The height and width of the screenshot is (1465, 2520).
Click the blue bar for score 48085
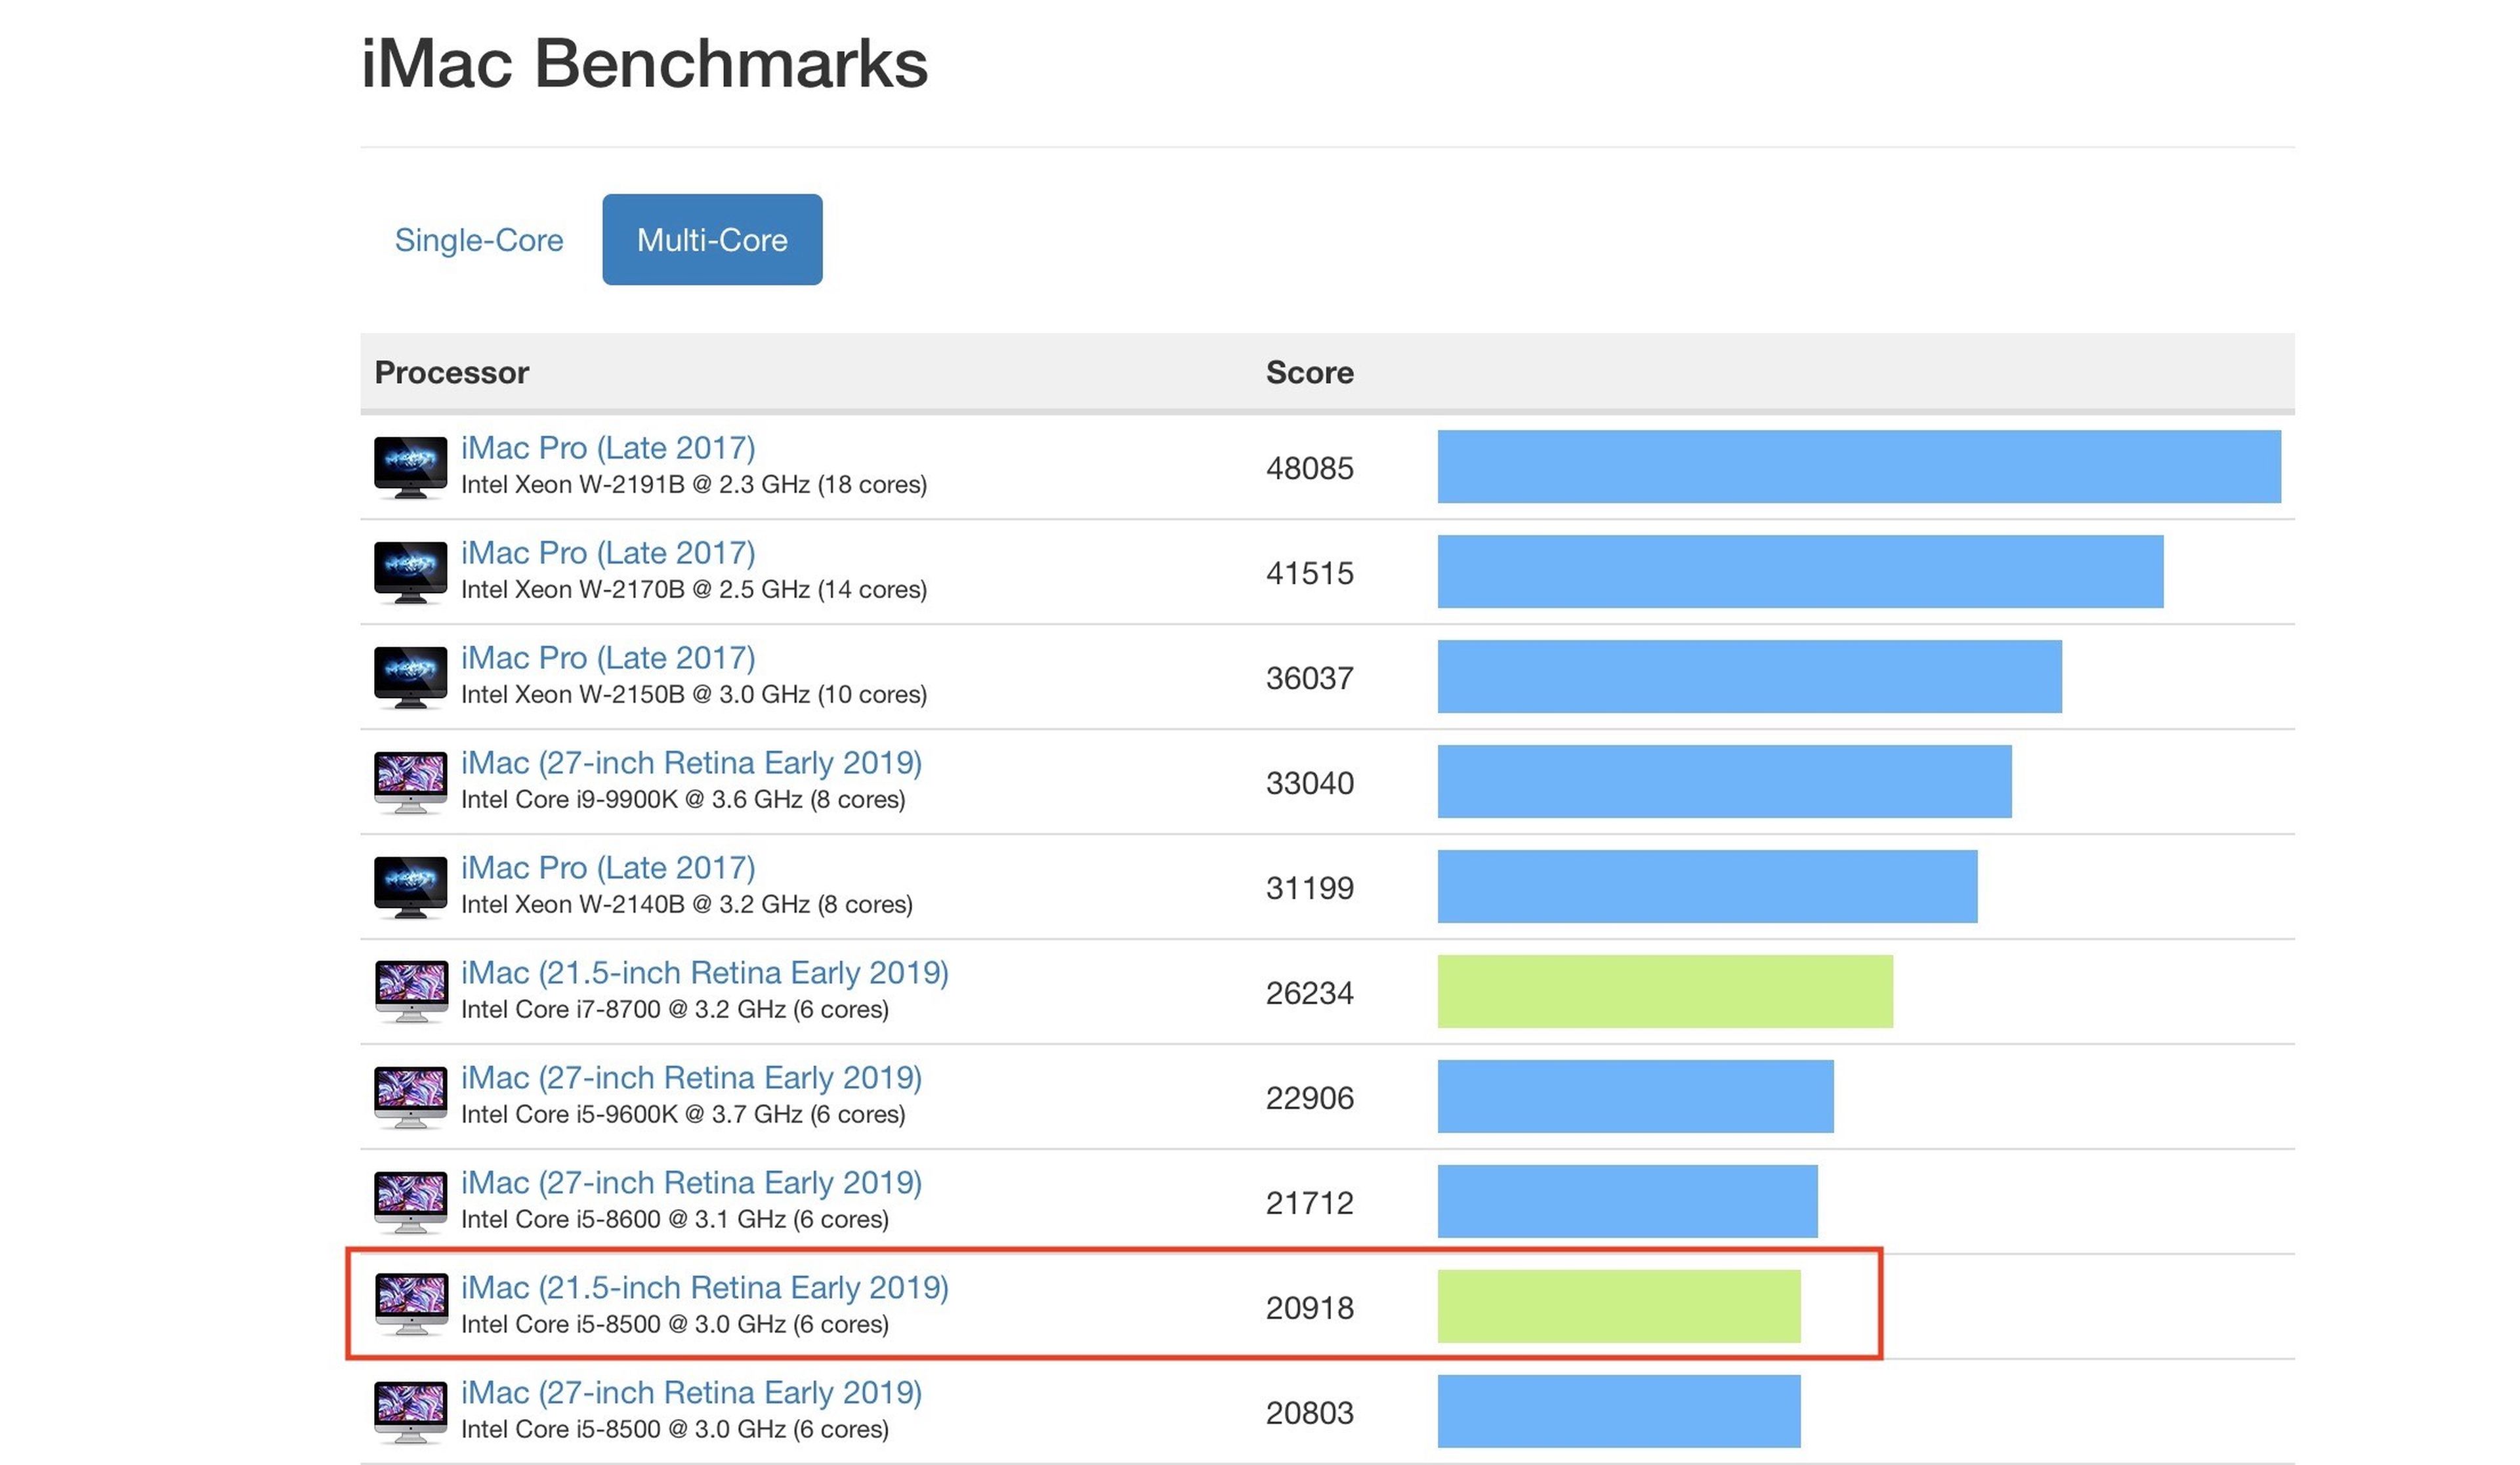1859,467
